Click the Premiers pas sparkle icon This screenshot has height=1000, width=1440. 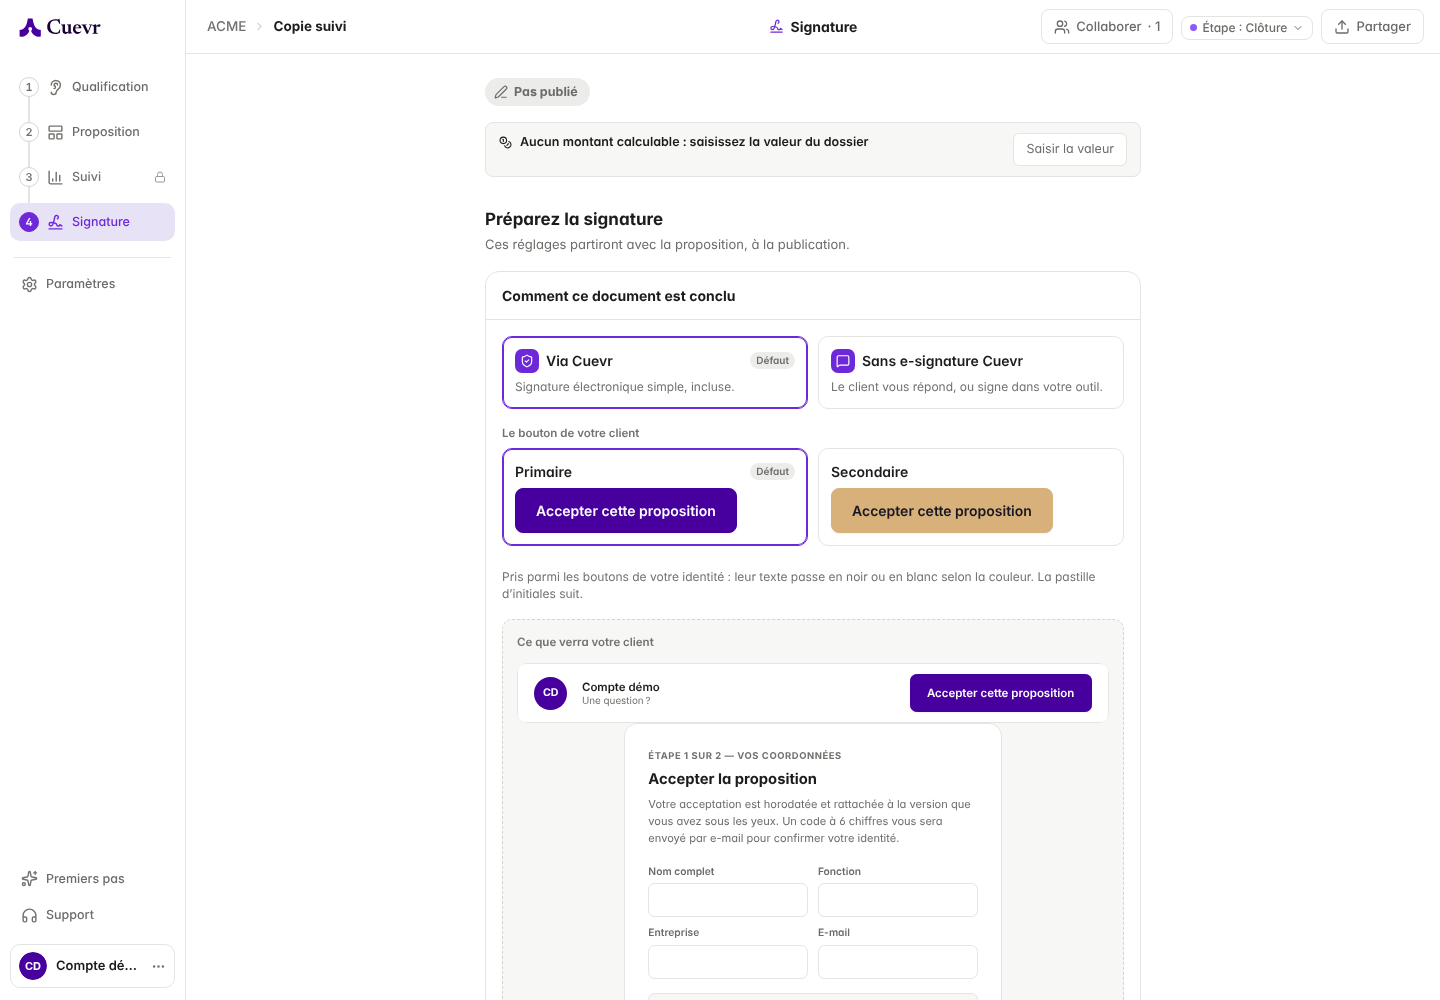(x=30, y=879)
